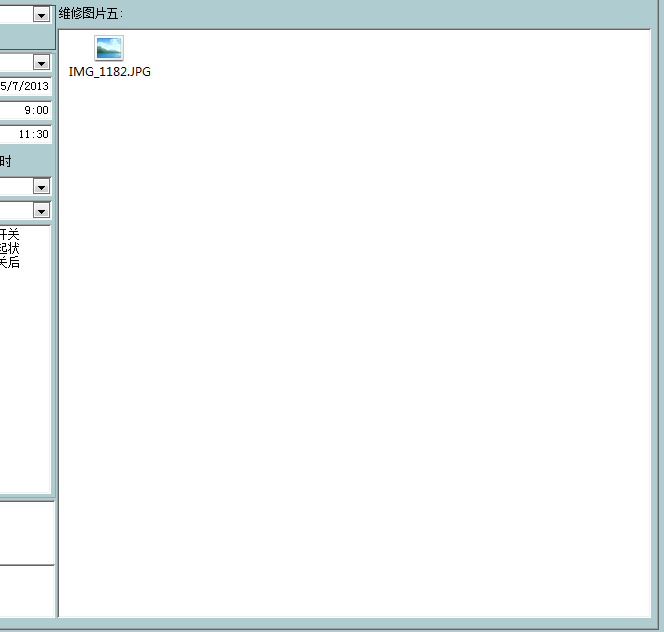Click the 开关 line in the notes box
Viewport: 664px width, 632px height.
[x=9, y=234]
